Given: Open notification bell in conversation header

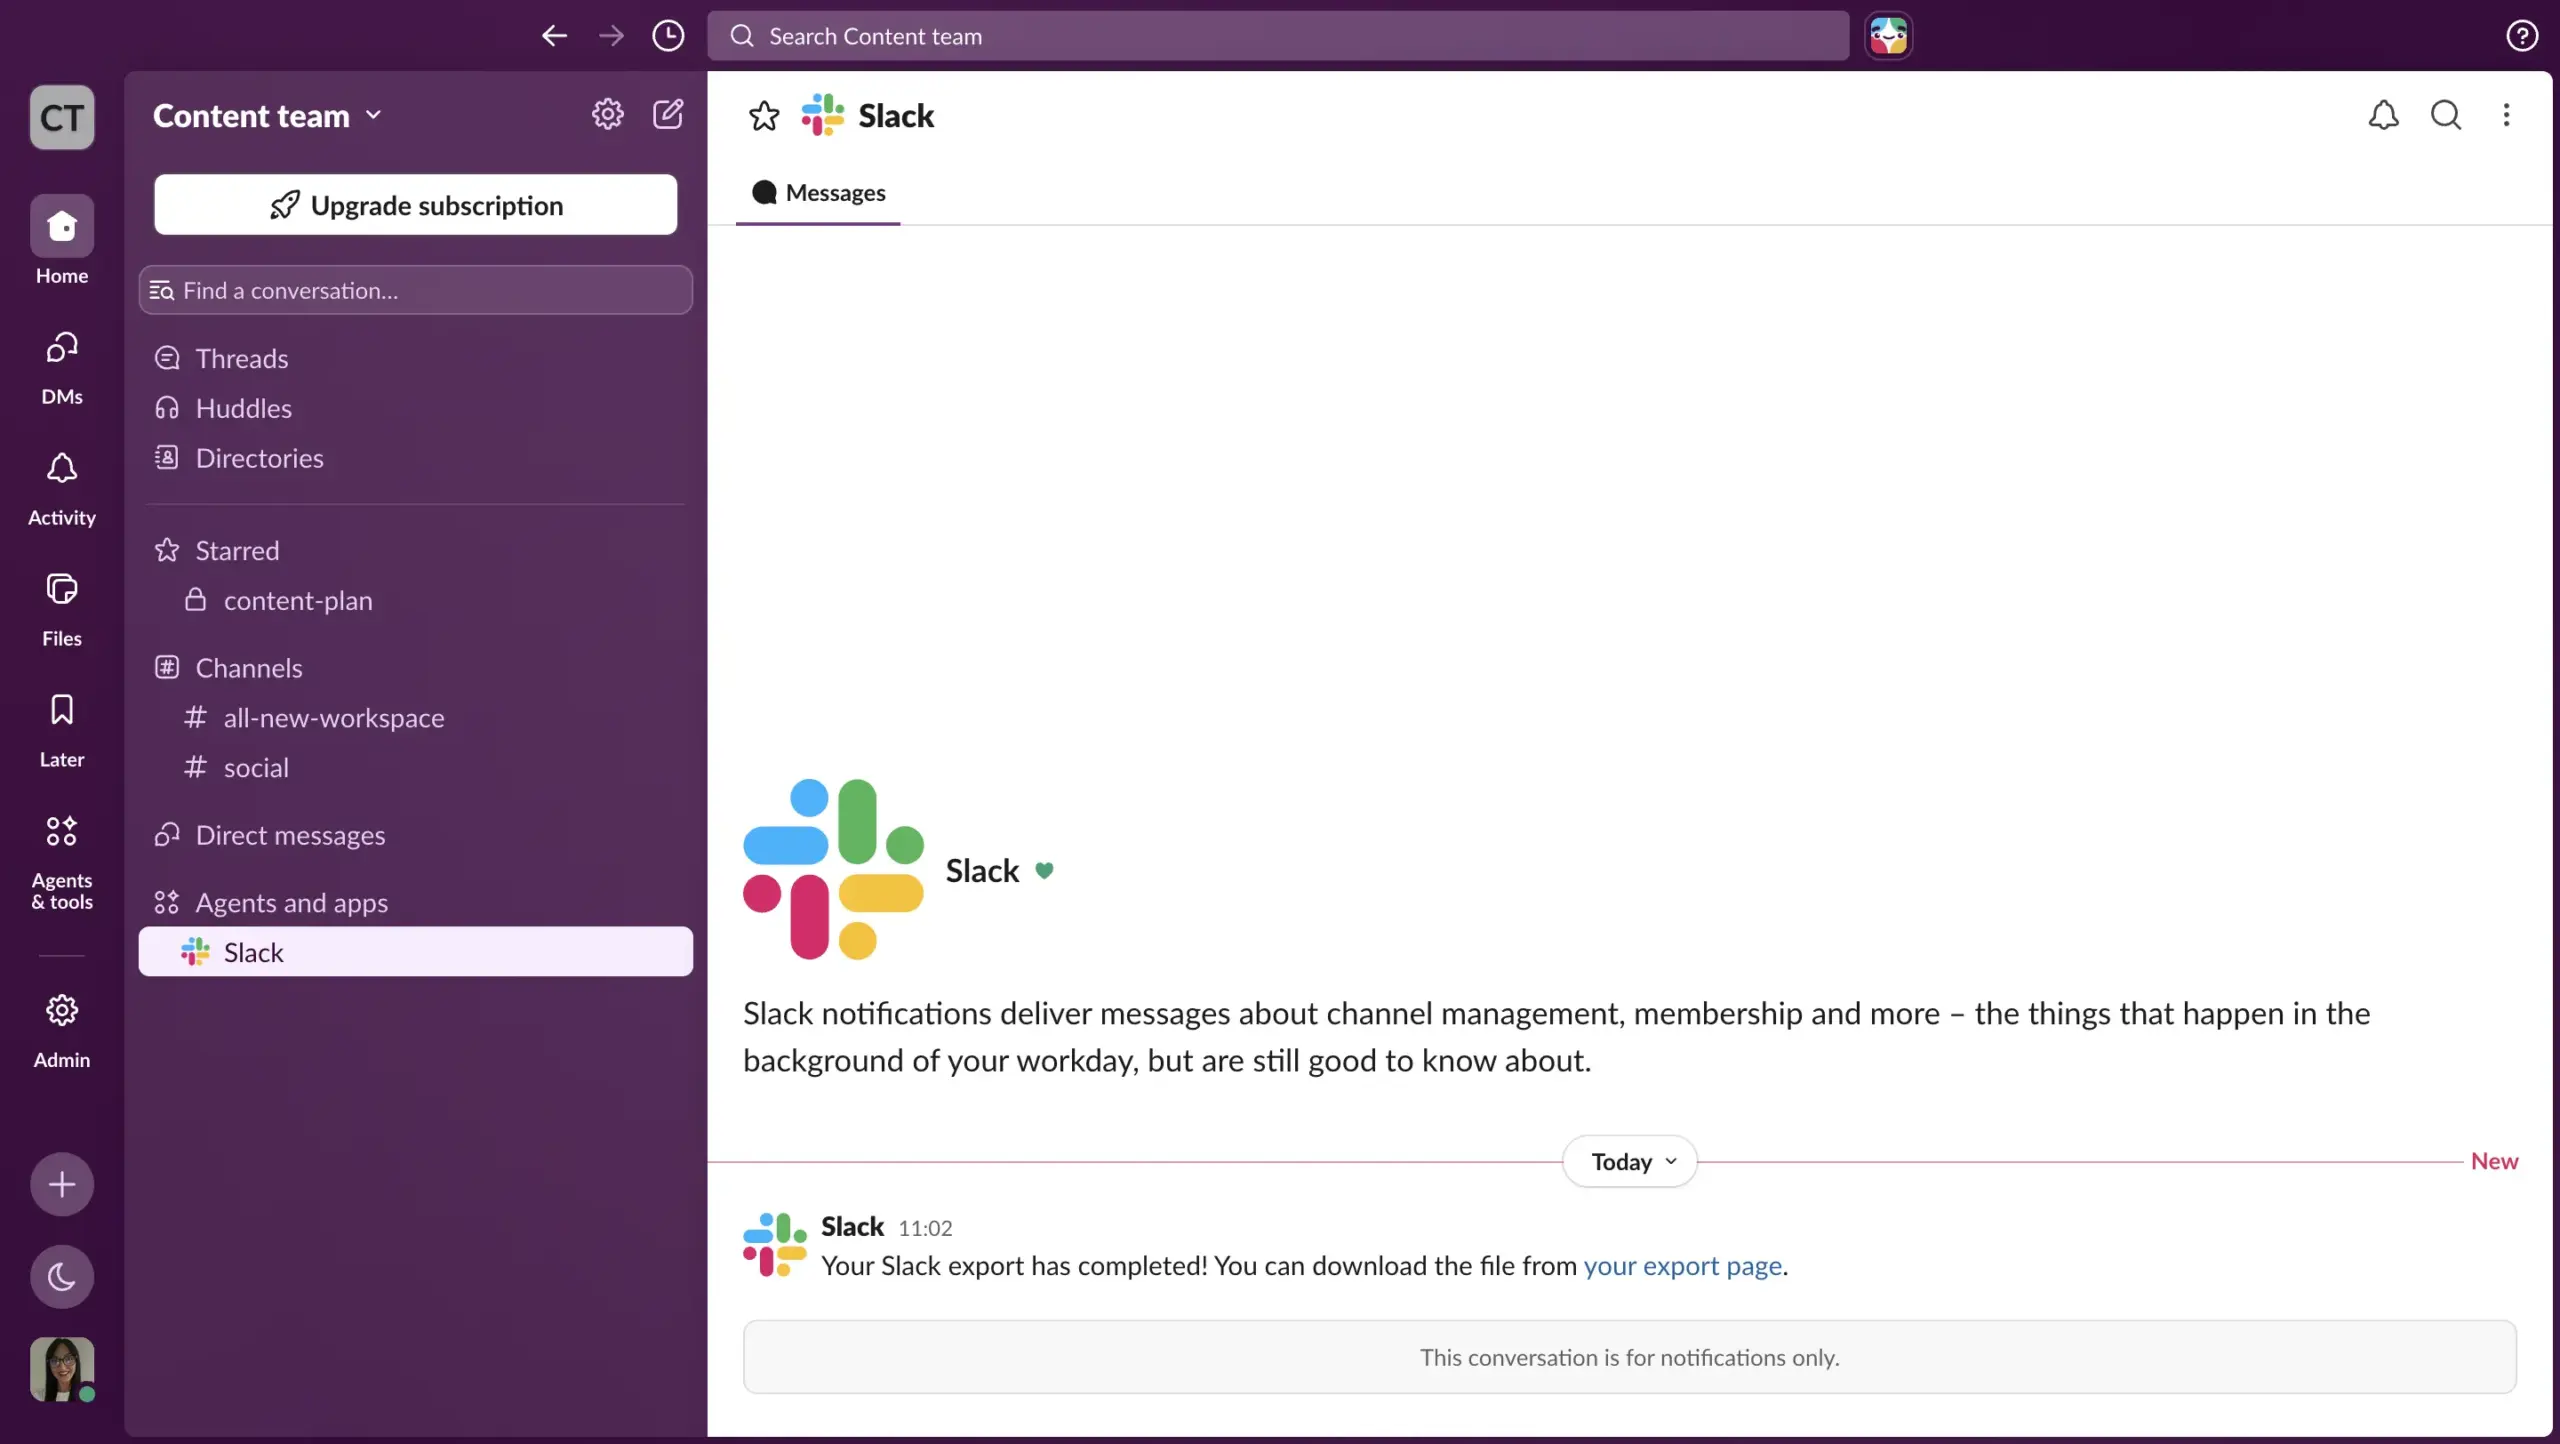Looking at the screenshot, I should (2384, 115).
